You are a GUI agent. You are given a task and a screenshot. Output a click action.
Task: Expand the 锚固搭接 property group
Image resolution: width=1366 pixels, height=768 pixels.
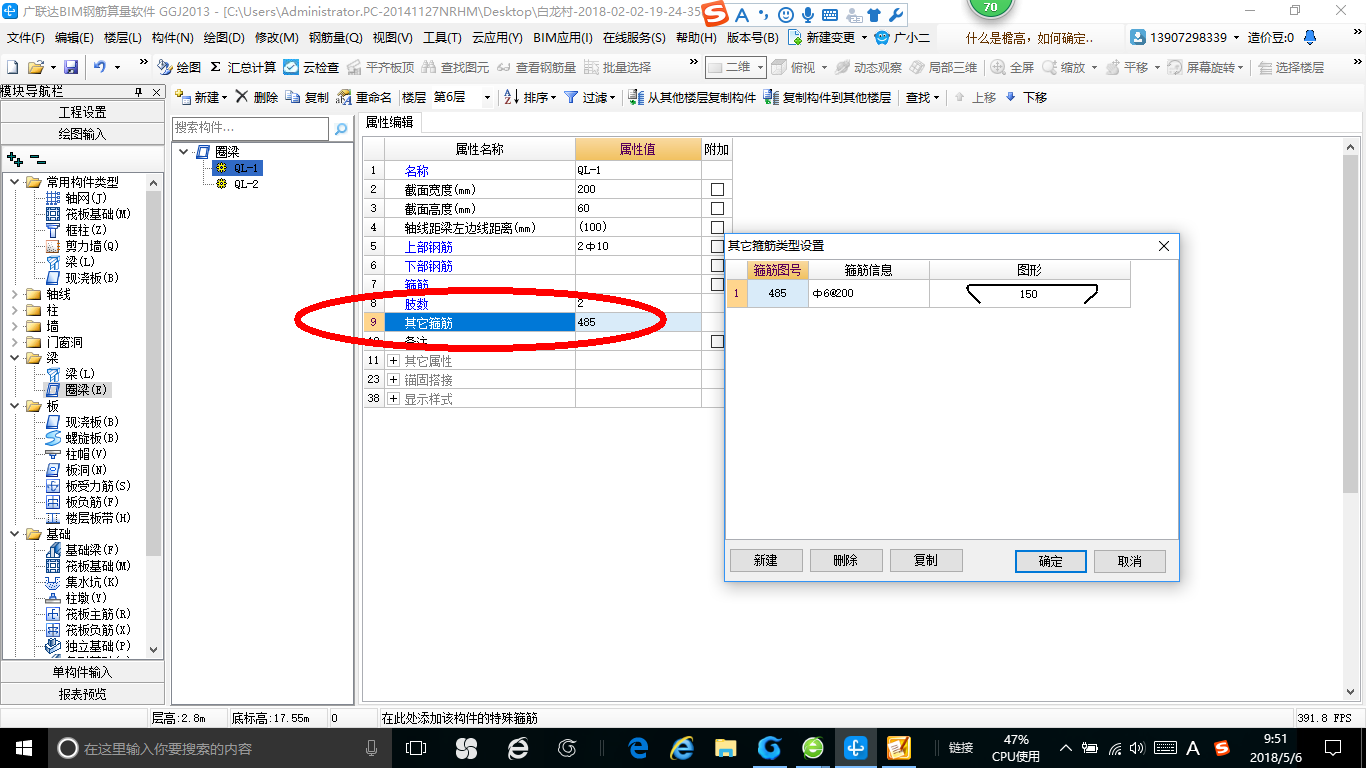(393, 379)
